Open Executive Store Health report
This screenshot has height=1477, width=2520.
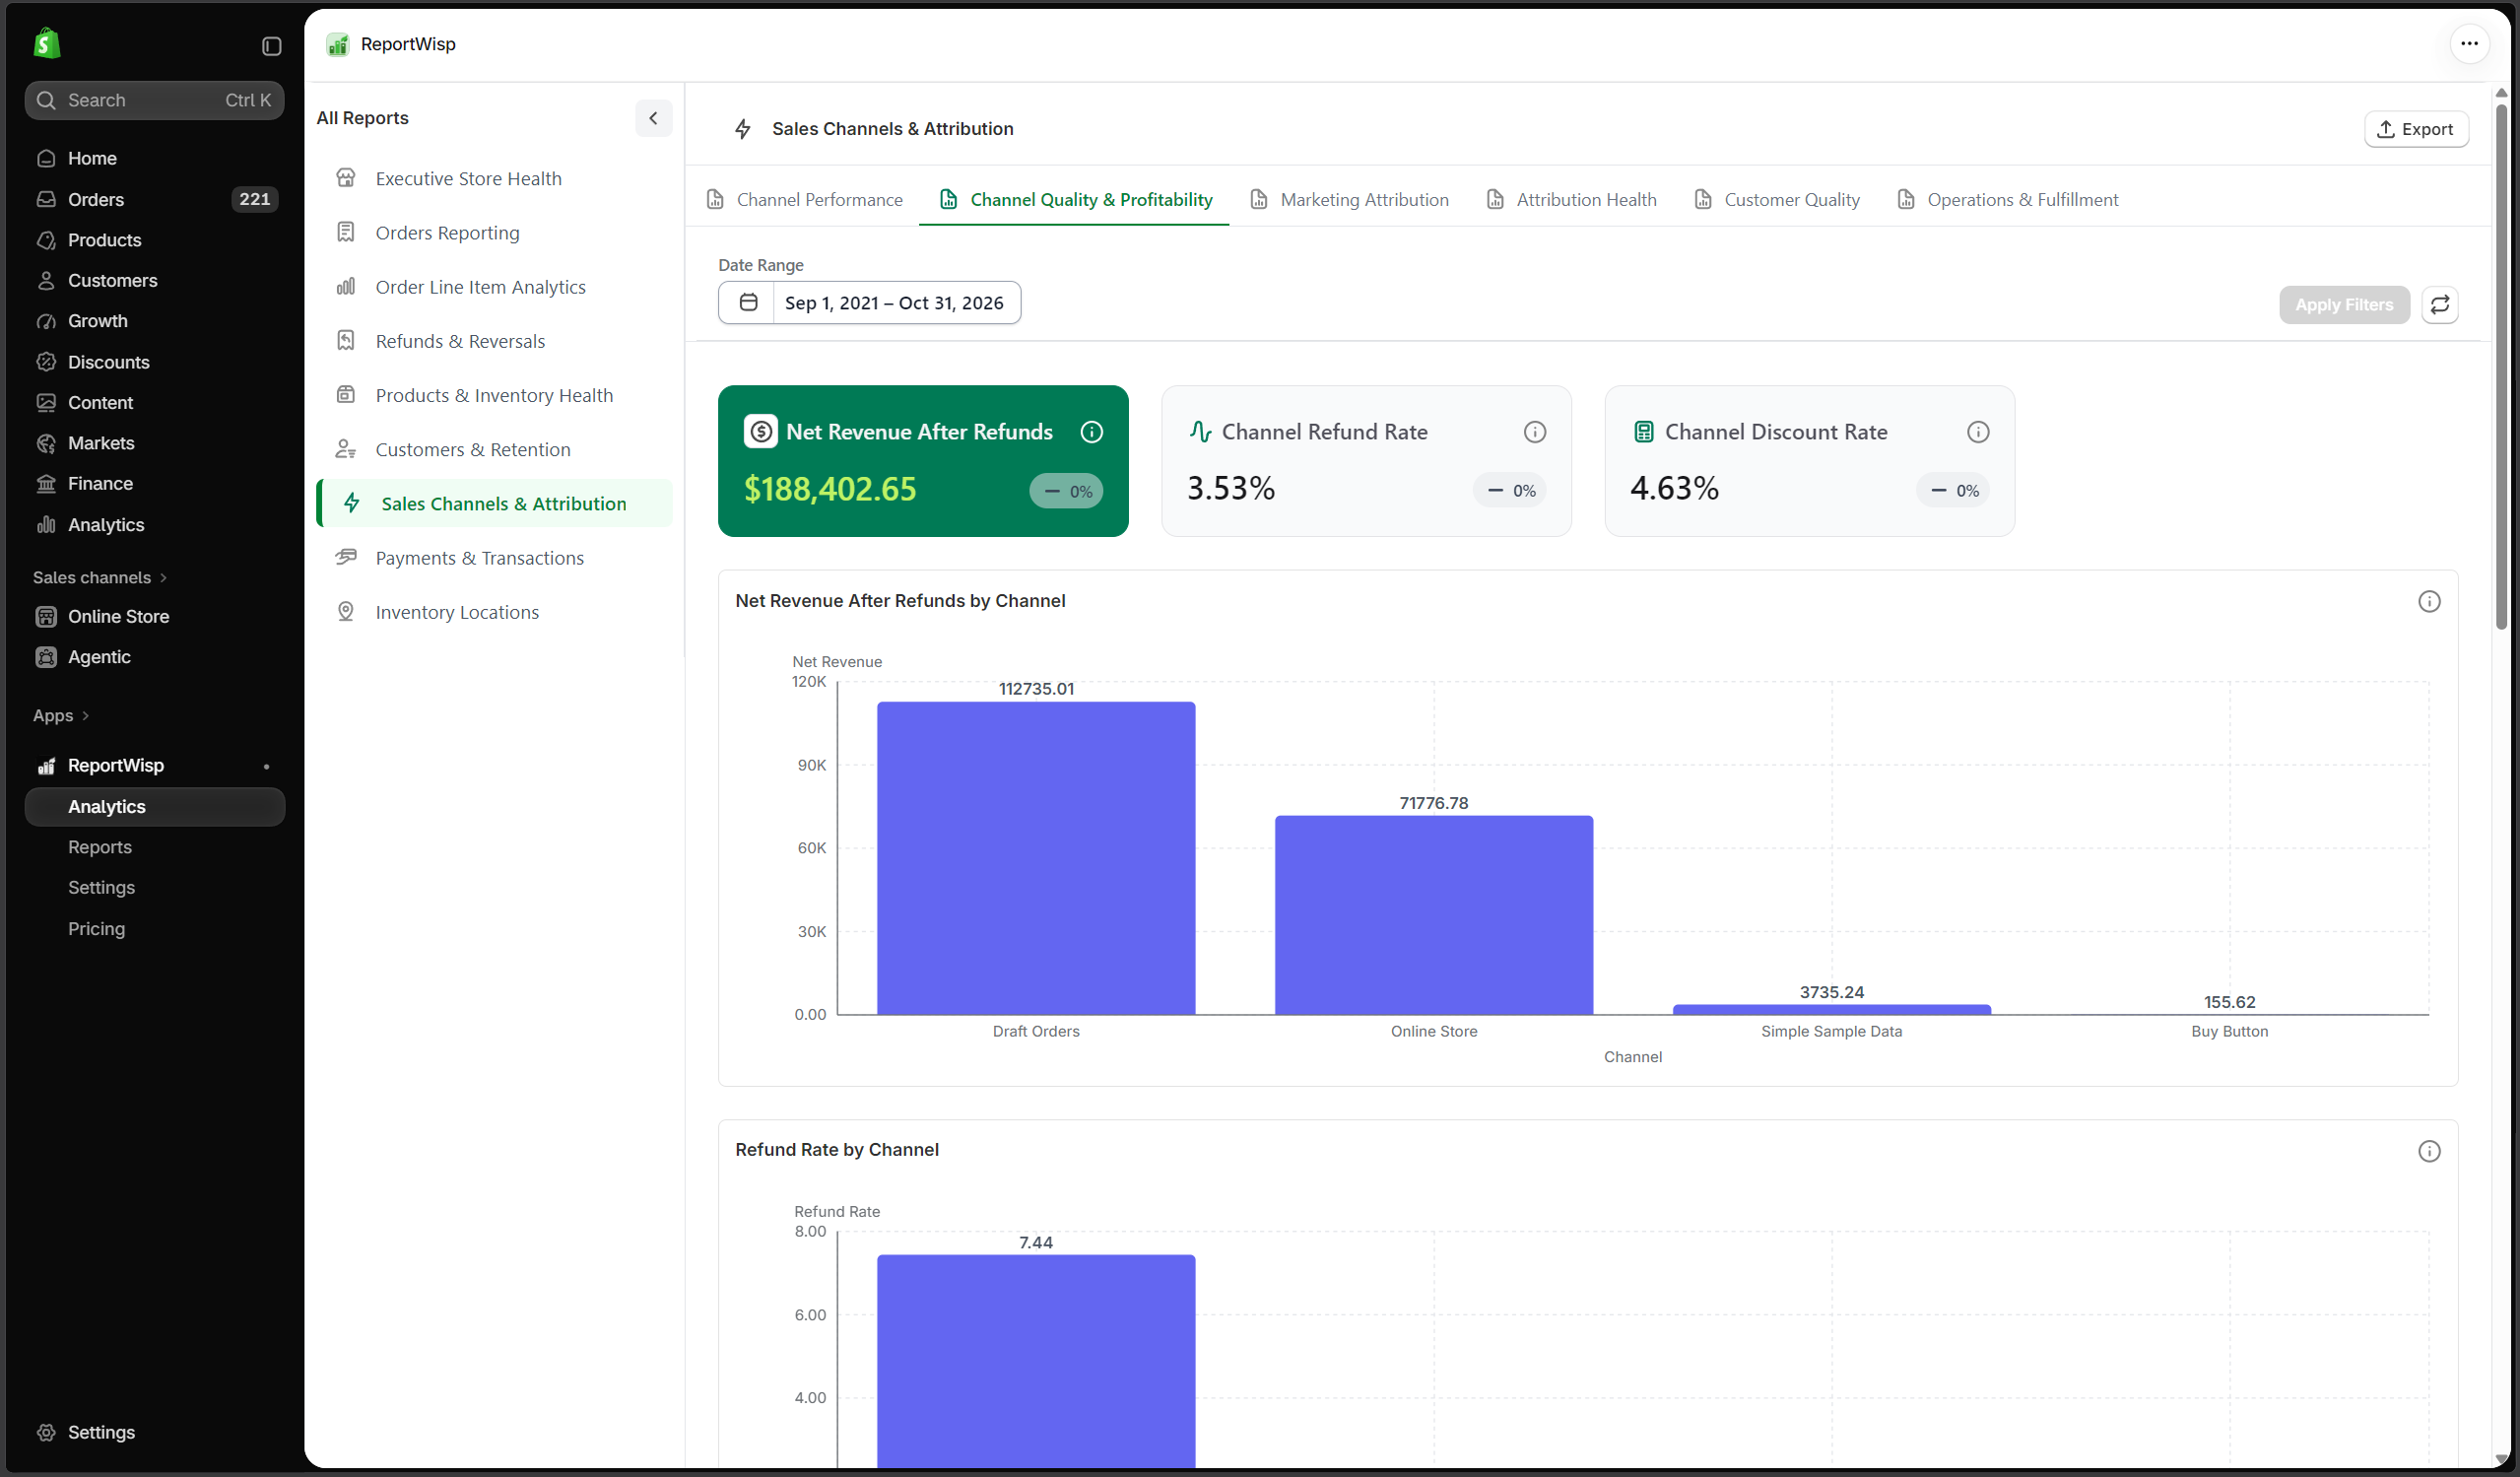pos(494,179)
